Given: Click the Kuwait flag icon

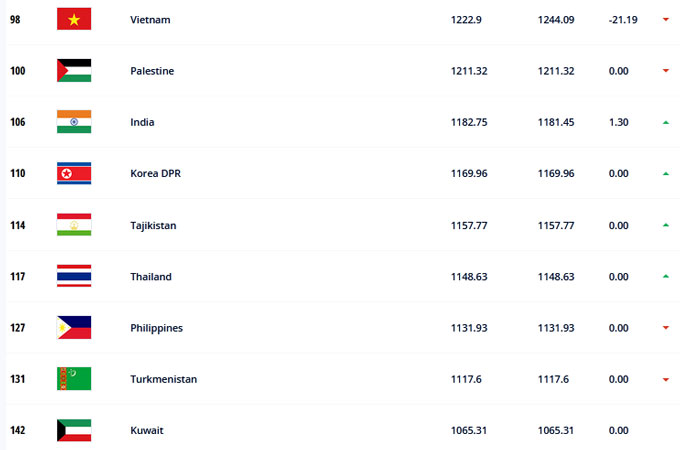Looking at the screenshot, I should tap(74, 430).
